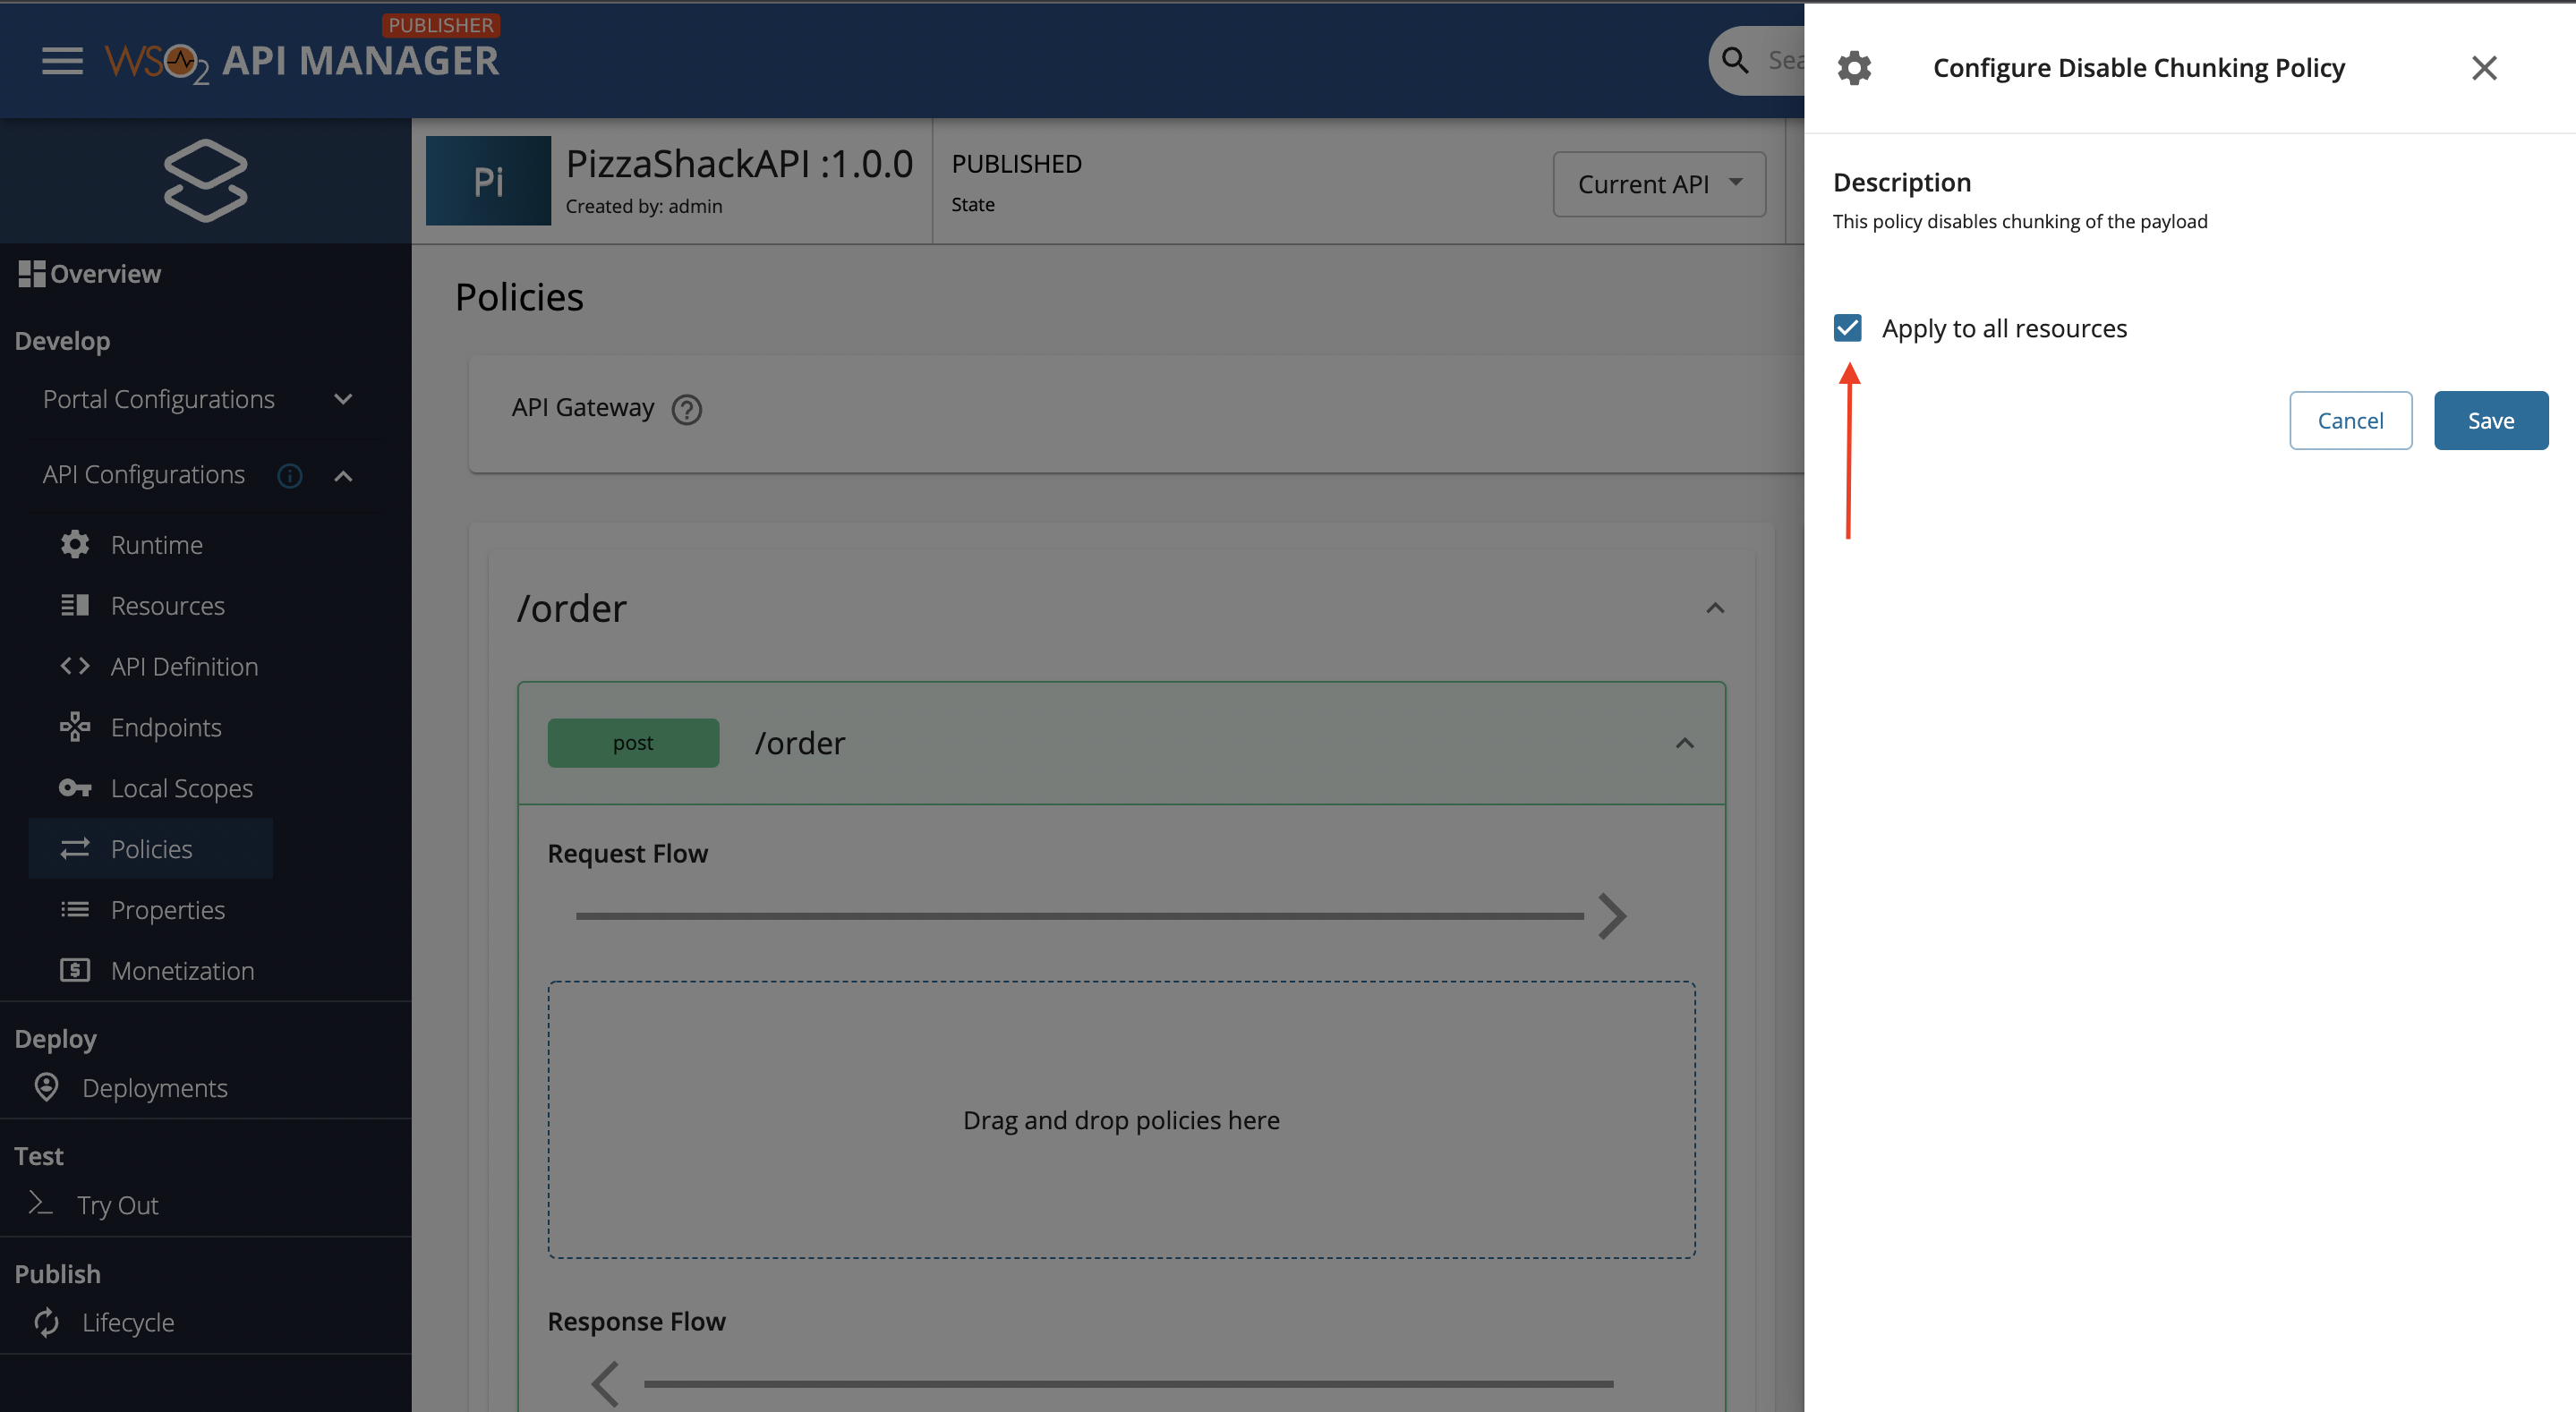Open Properties page
Viewport: 2576px width, 1412px height.
click(x=168, y=909)
